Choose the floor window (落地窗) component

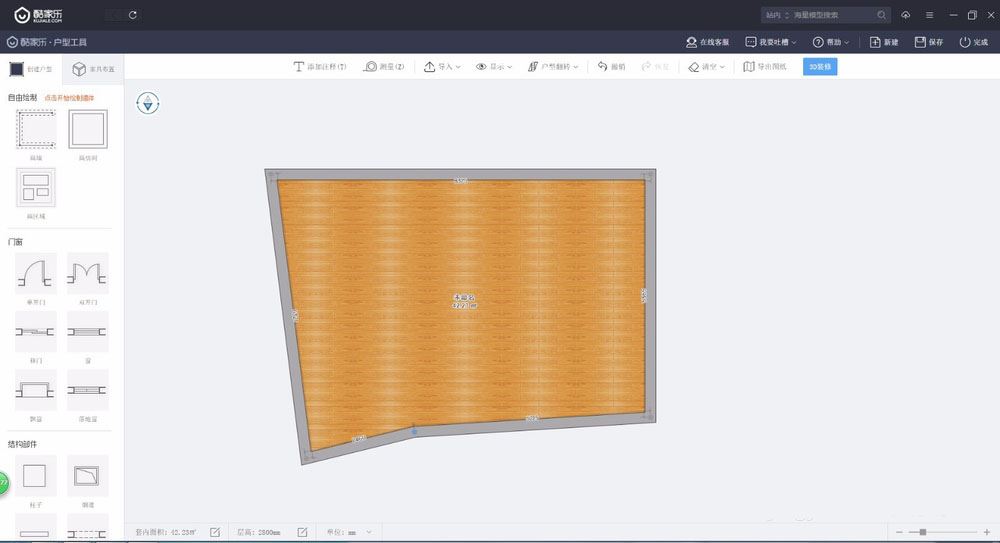(87, 389)
